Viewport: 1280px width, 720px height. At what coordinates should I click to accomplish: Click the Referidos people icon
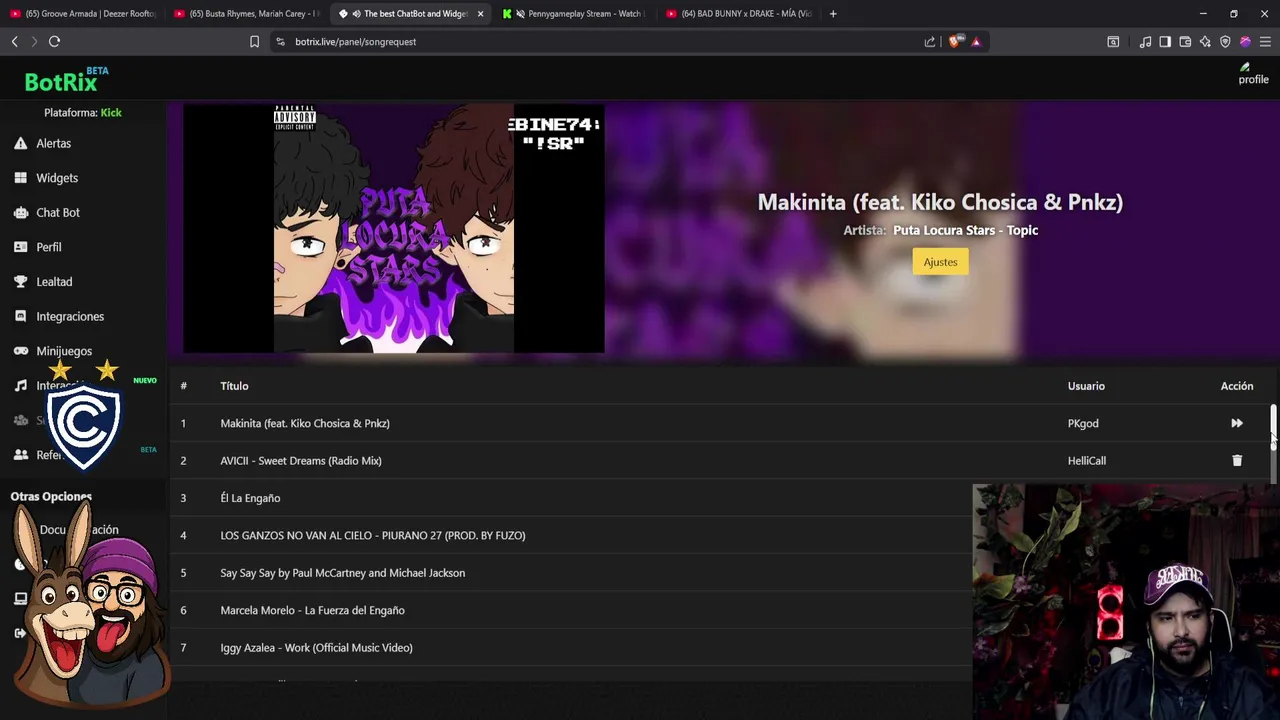pos(20,455)
